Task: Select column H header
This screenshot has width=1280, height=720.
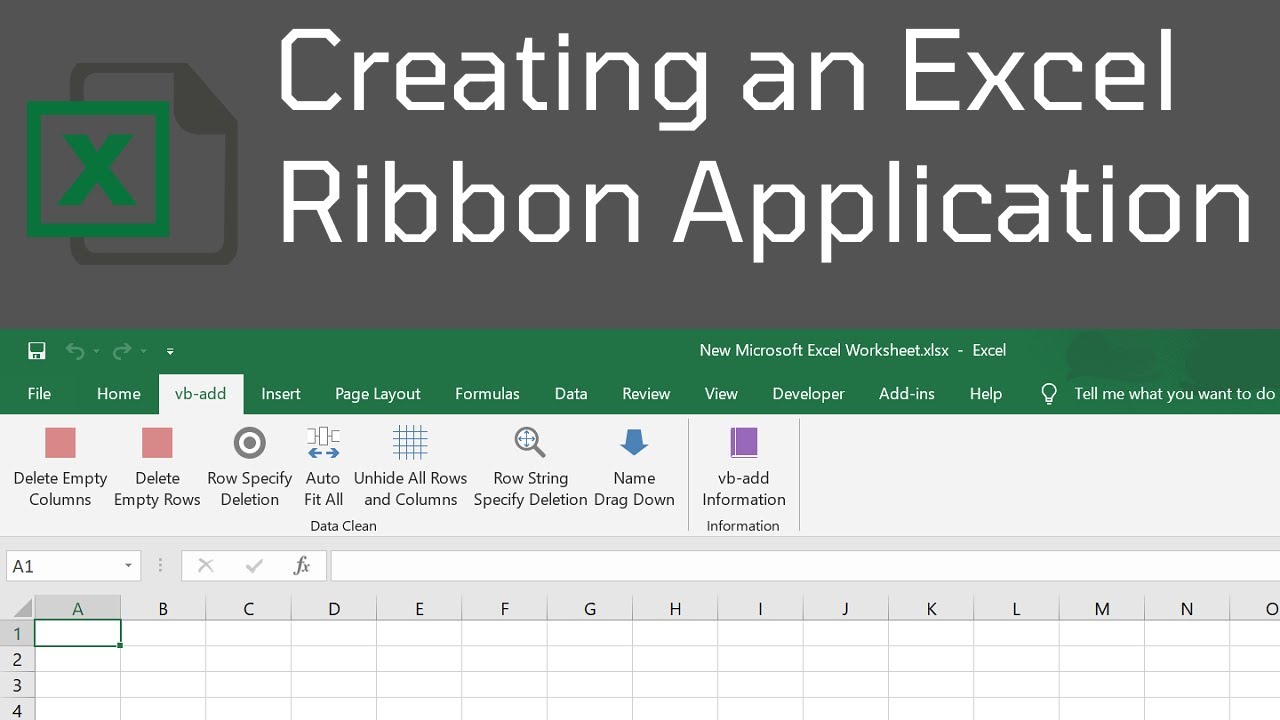Action: point(675,608)
